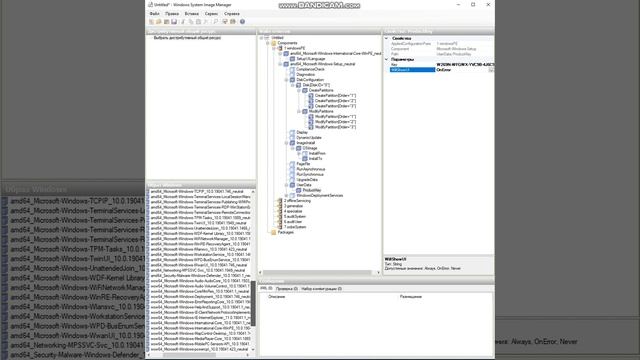The height and width of the screenshot is (360, 640).
Task: Select the 1 windowsPE pass node
Action: 294,48
